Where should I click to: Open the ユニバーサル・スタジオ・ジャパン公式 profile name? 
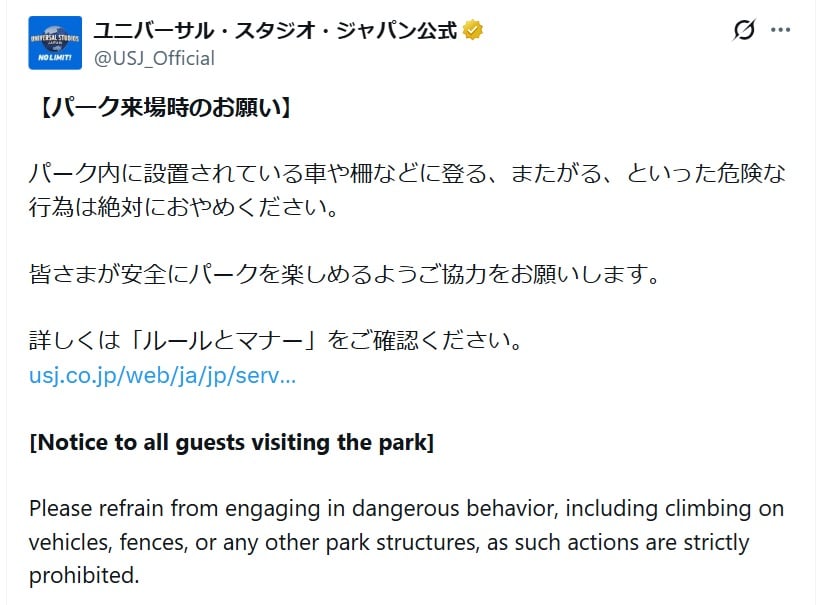[275, 30]
